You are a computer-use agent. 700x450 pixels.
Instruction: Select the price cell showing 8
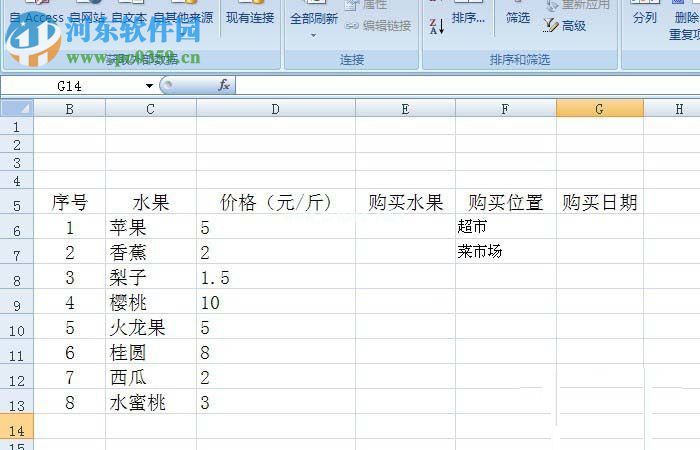(x=276, y=352)
